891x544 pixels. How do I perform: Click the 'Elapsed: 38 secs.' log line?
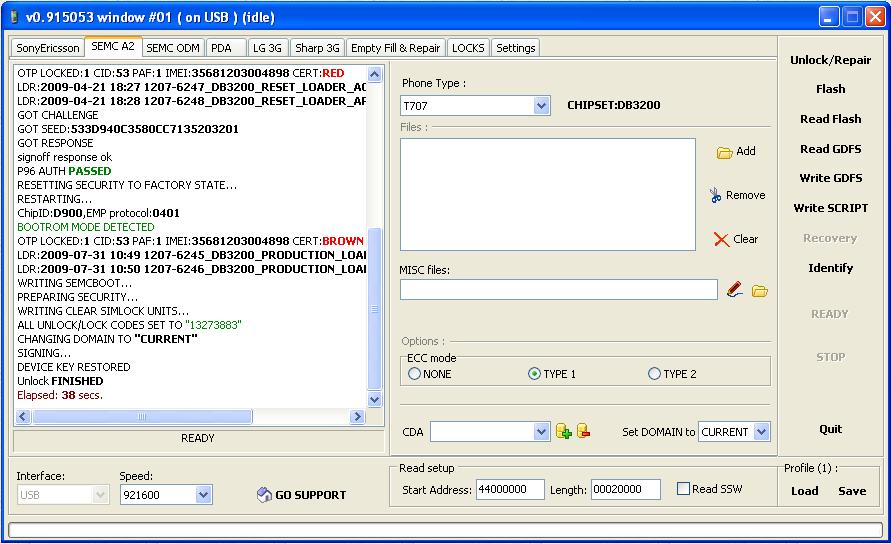[60, 395]
